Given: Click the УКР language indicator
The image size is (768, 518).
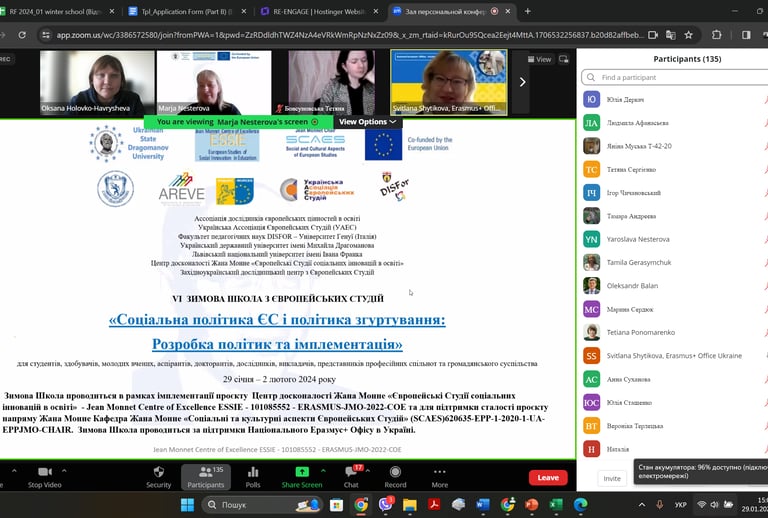Looking at the screenshot, I should click(680, 505).
